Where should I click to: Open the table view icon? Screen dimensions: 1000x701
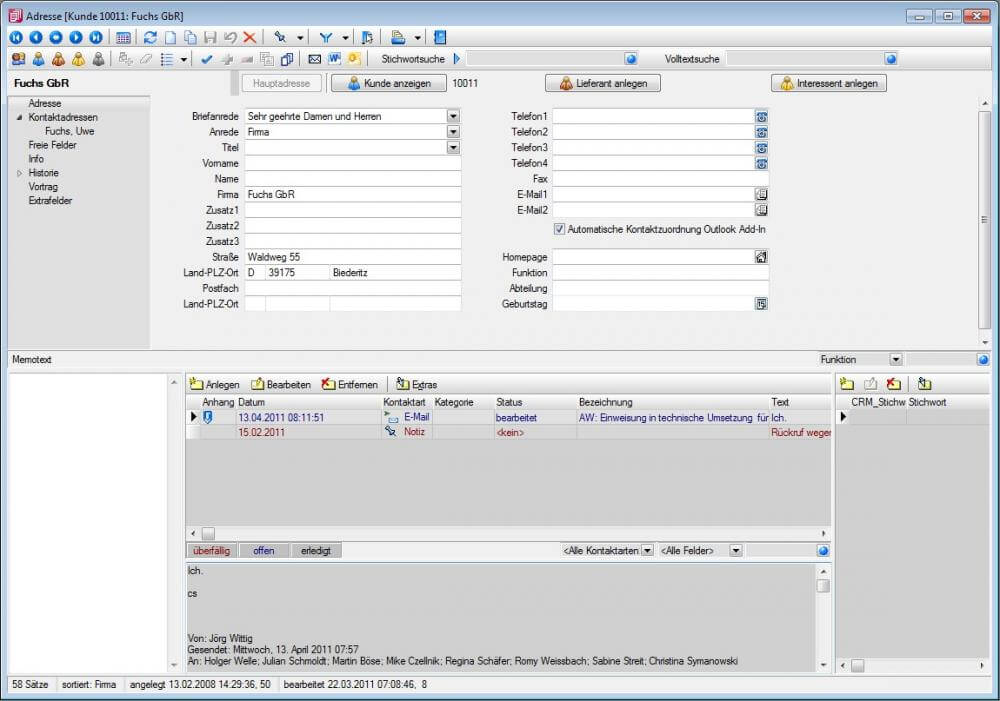124,38
